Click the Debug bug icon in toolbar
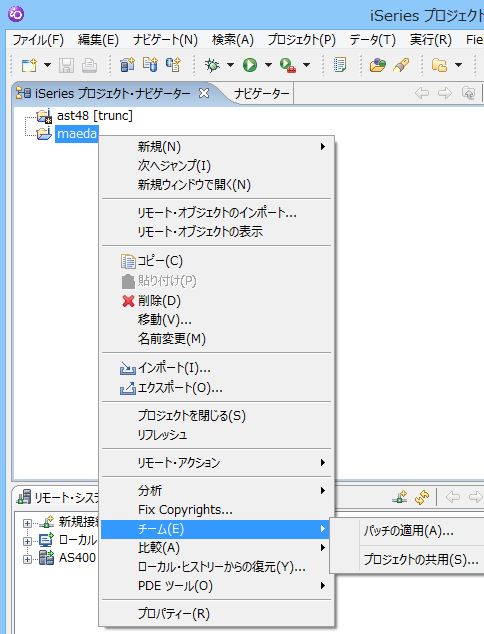This screenshot has width=484, height=634. [212, 65]
